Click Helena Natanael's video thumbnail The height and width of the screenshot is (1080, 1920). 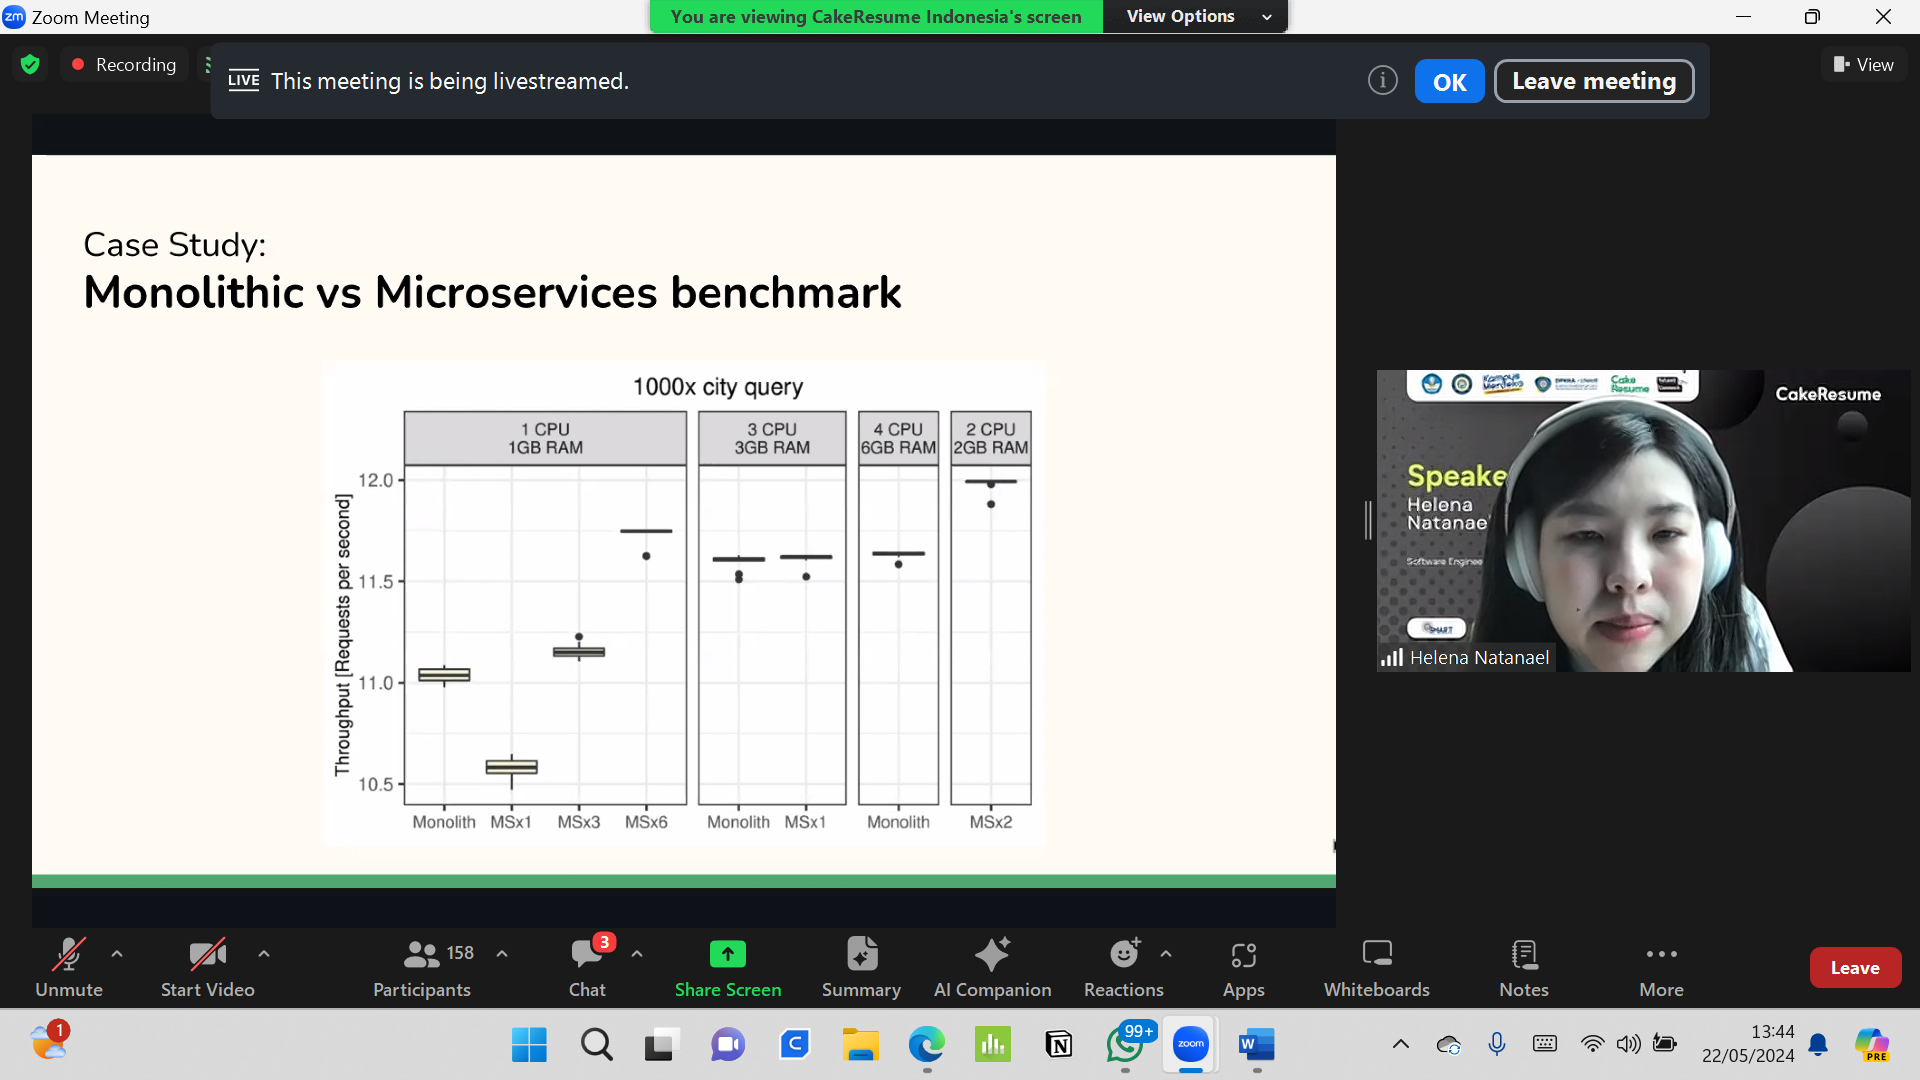click(x=1643, y=520)
